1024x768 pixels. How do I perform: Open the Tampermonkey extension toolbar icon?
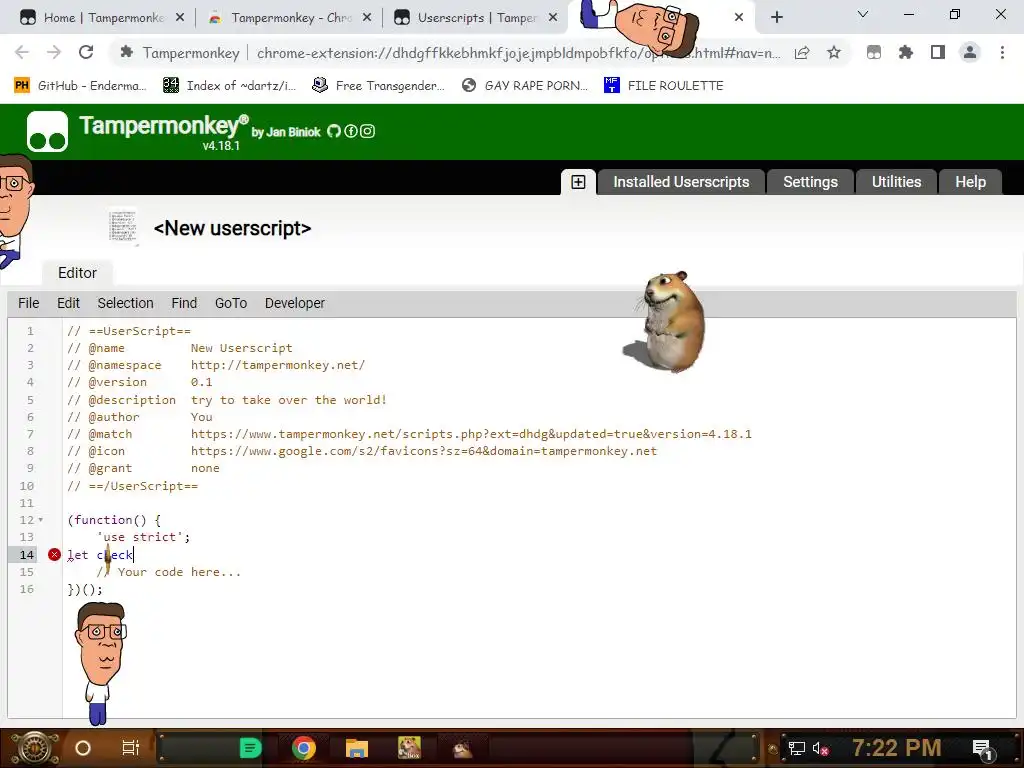coord(874,53)
